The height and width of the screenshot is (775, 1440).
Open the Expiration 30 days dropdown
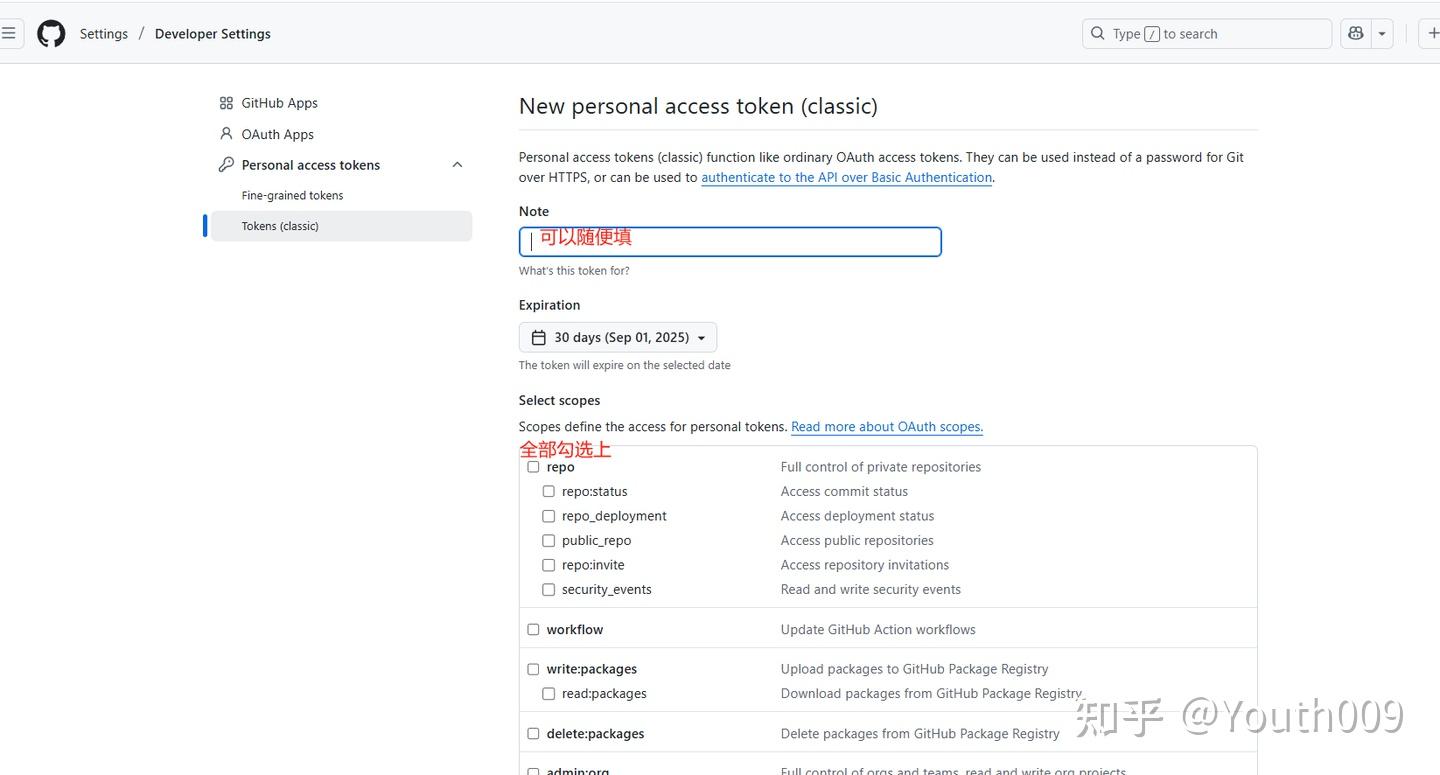click(618, 338)
